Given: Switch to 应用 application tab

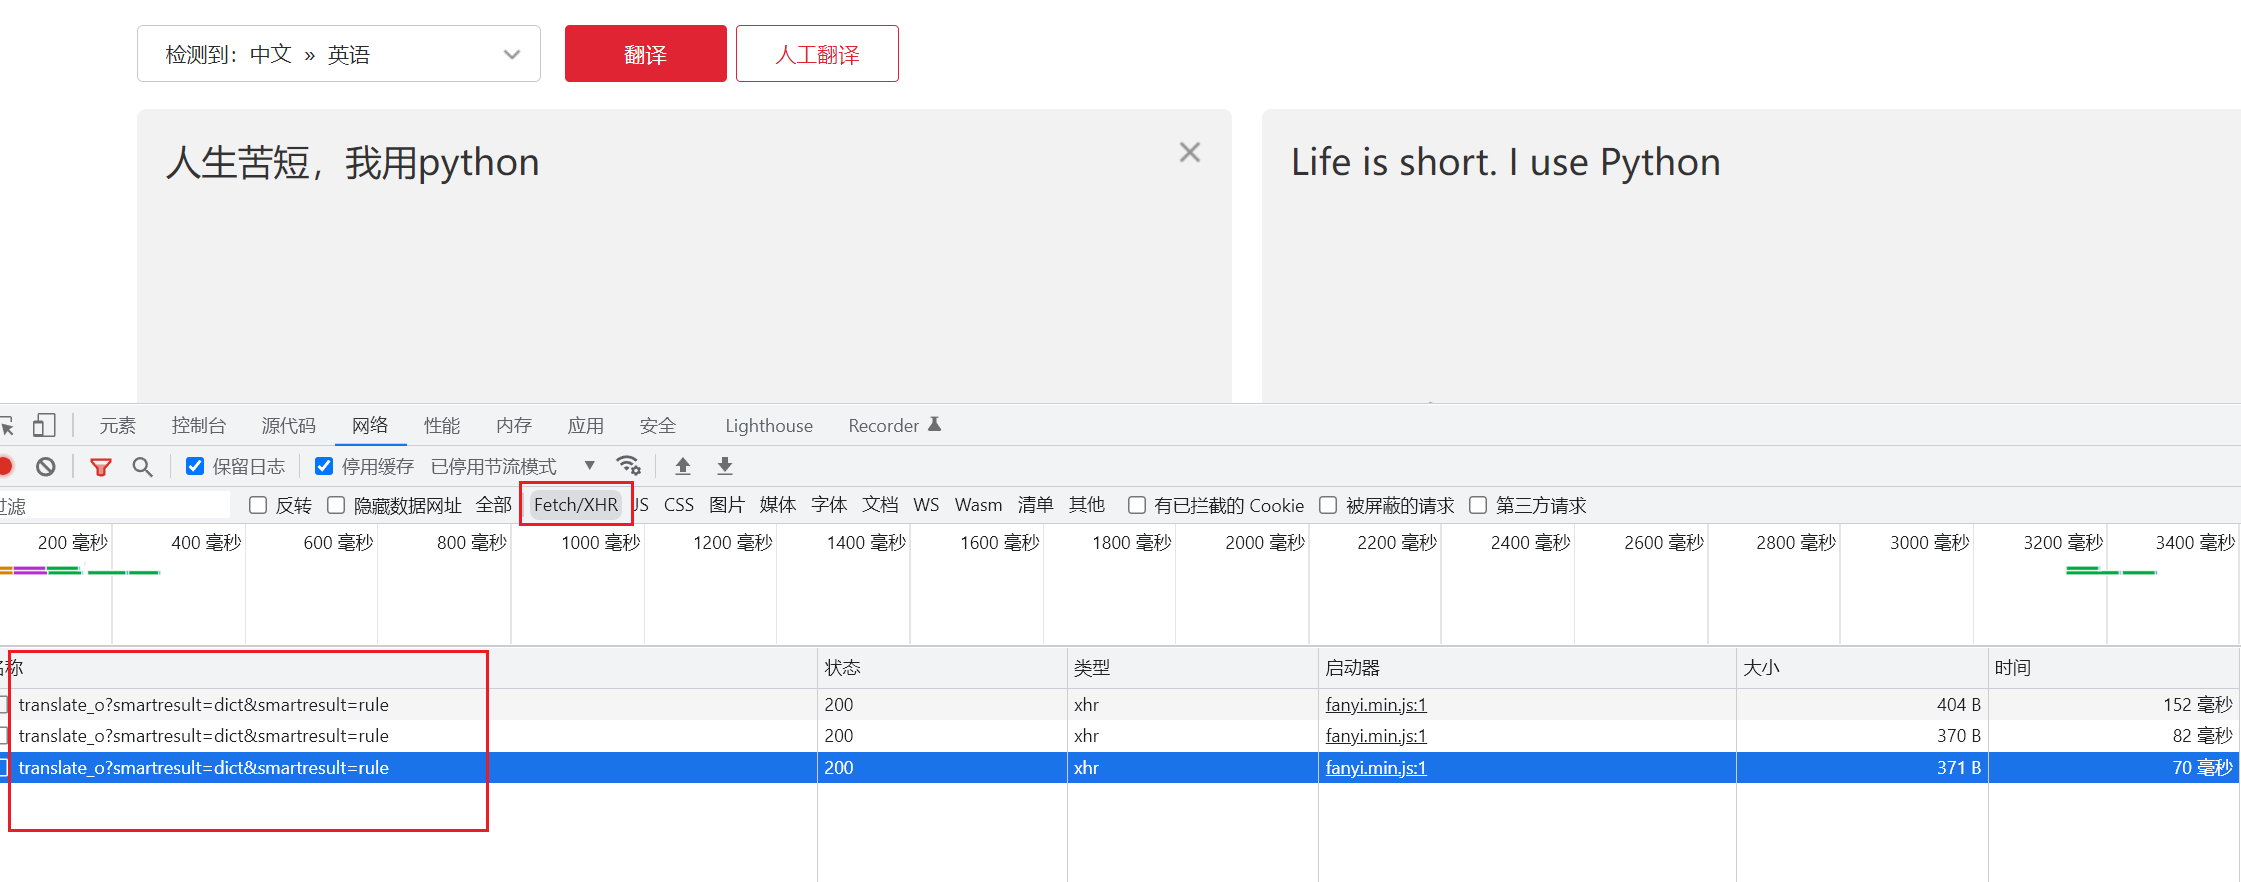Looking at the screenshot, I should tap(586, 426).
